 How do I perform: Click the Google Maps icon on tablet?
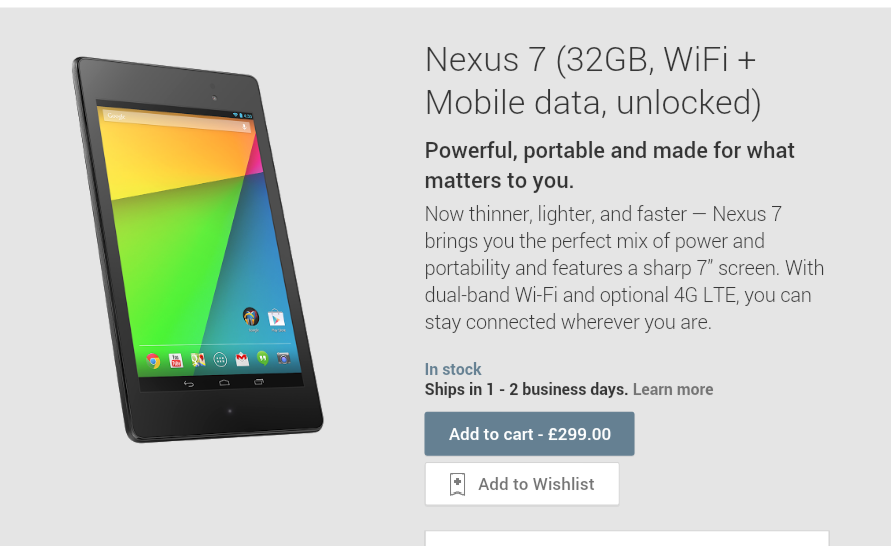[198, 360]
